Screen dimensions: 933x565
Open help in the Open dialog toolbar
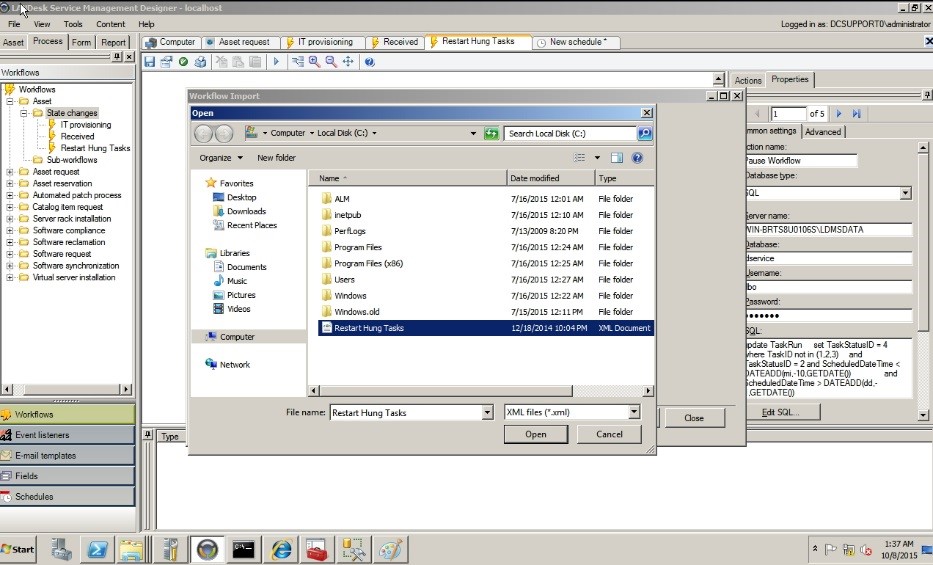coord(637,158)
